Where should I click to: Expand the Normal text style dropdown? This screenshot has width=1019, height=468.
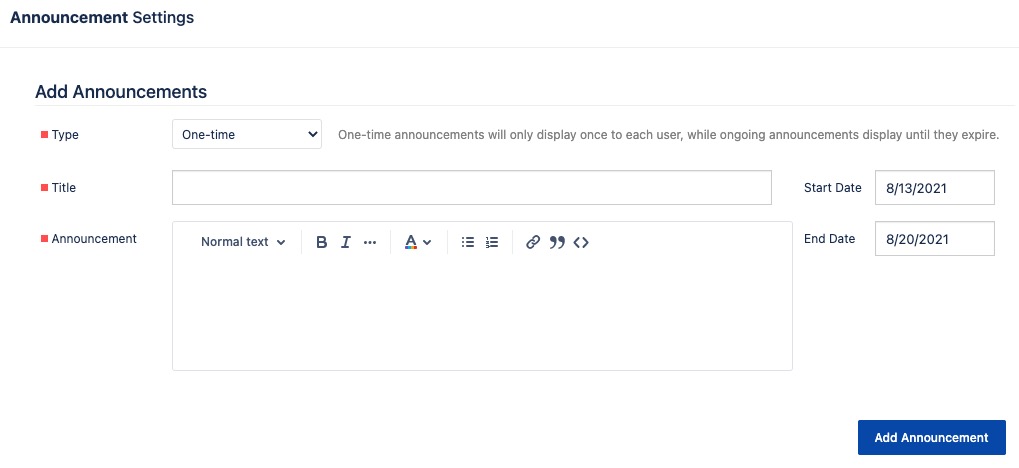pos(243,242)
